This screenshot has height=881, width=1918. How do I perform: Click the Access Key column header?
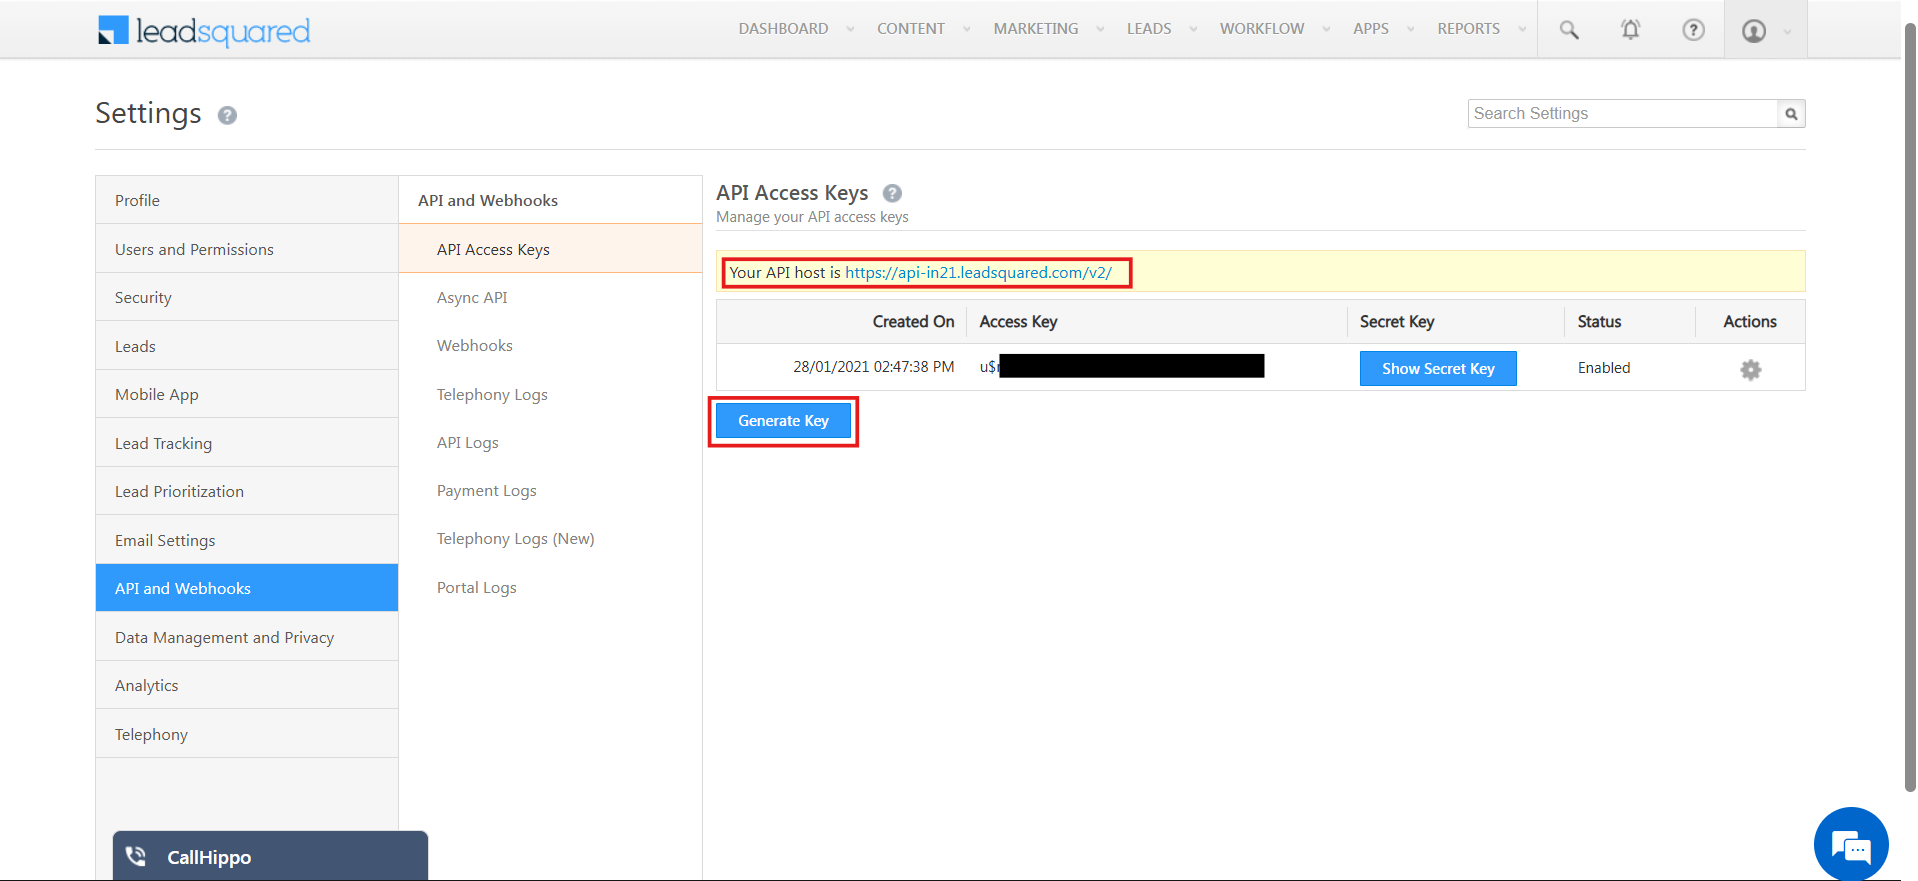(x=1018, y=321)
